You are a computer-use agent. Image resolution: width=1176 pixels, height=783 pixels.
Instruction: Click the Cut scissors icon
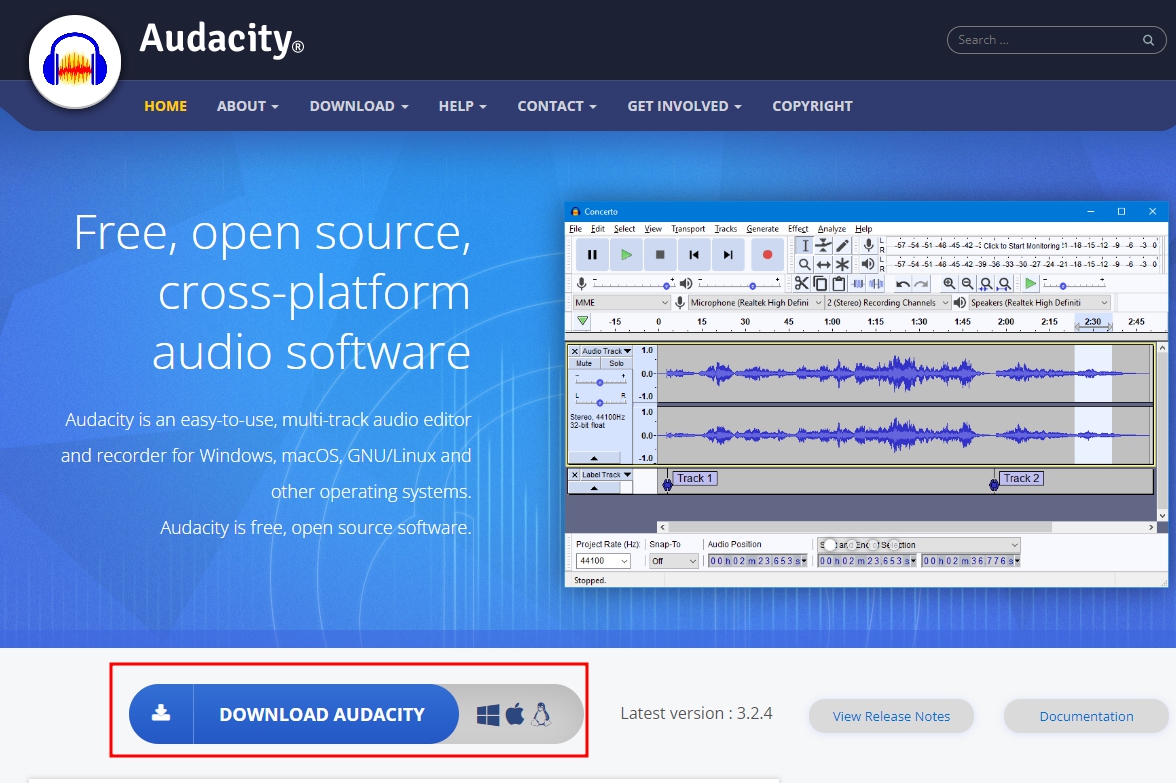click(x=802, y=284)
